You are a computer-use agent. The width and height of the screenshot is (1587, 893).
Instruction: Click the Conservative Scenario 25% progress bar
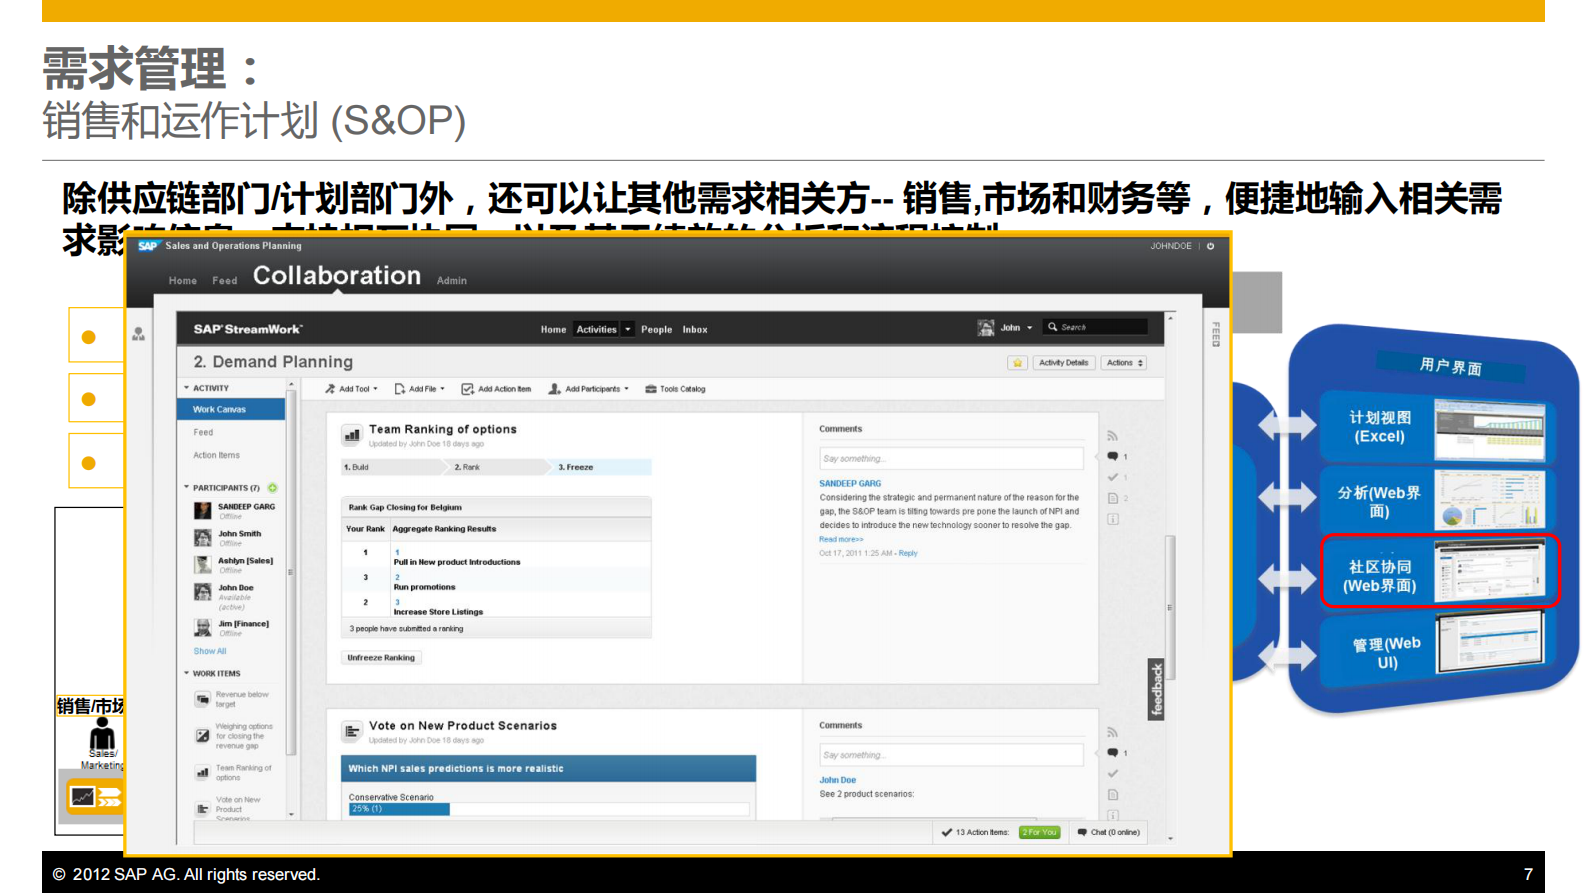point(549,809)
